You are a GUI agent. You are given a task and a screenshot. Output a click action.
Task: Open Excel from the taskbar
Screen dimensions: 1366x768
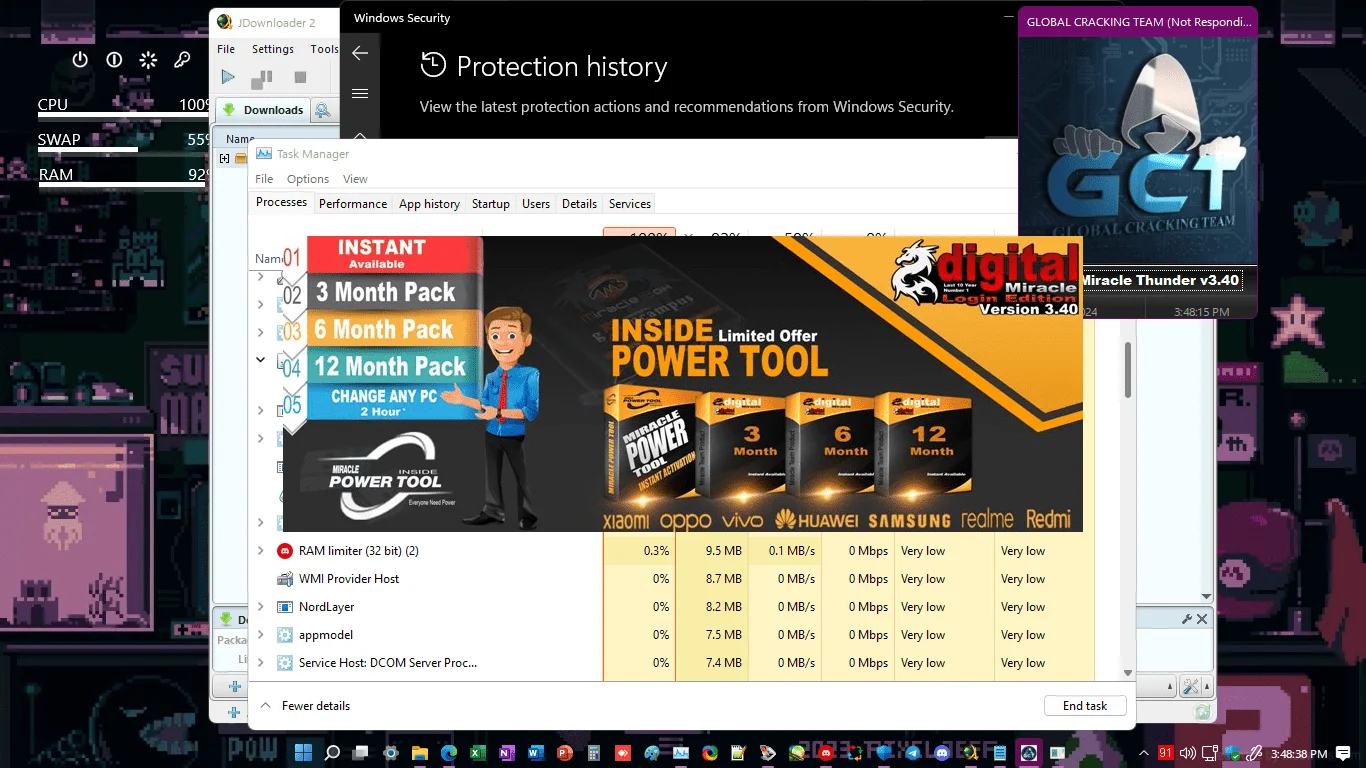(x=478, y=752)
